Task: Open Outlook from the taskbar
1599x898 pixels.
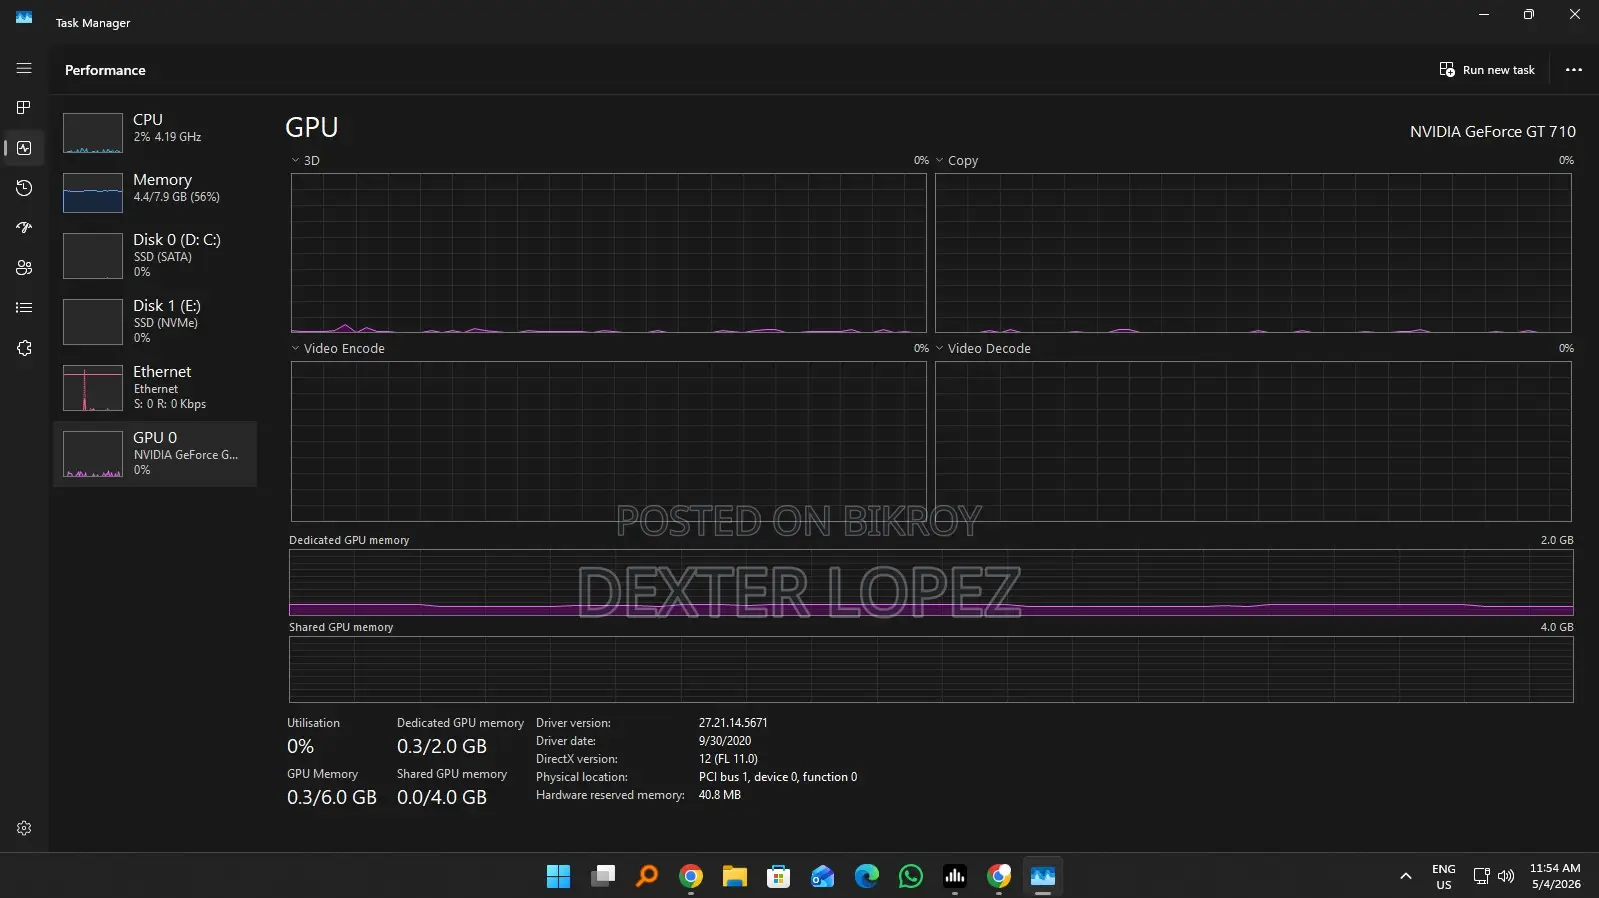Action: [823, 877]
